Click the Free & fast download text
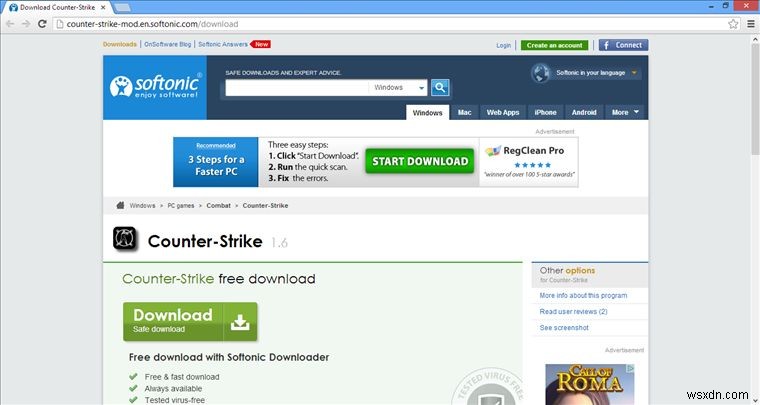Image resolution: width=760 pixels, height=405 pixels. (182, 377)
